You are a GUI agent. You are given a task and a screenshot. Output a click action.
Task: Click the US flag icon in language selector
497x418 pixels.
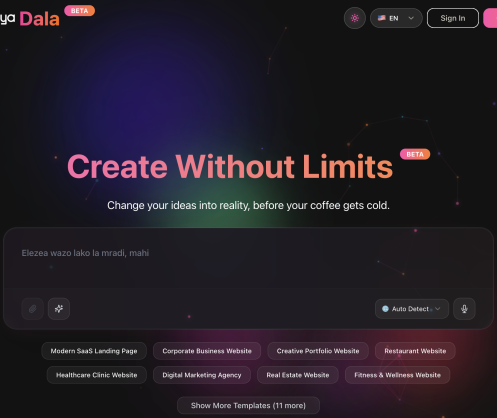[x=382, y=18]
